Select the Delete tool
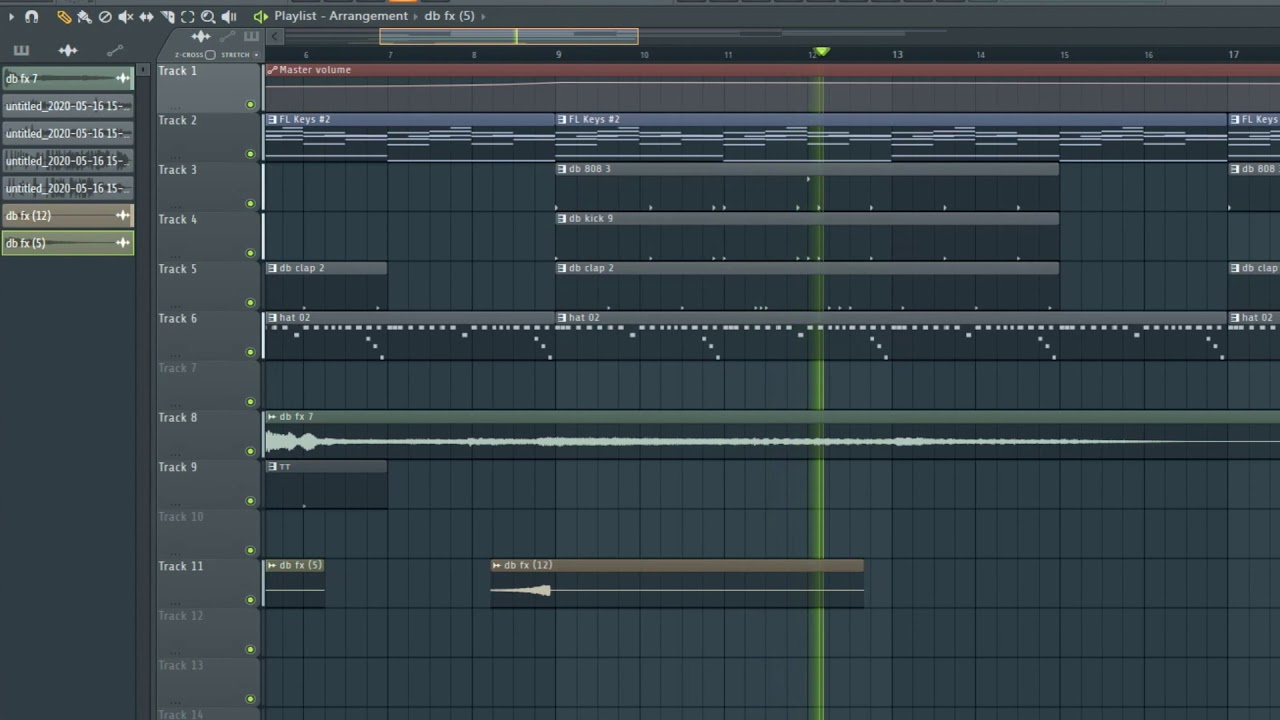1280x720 pixels. click(105, 16)
